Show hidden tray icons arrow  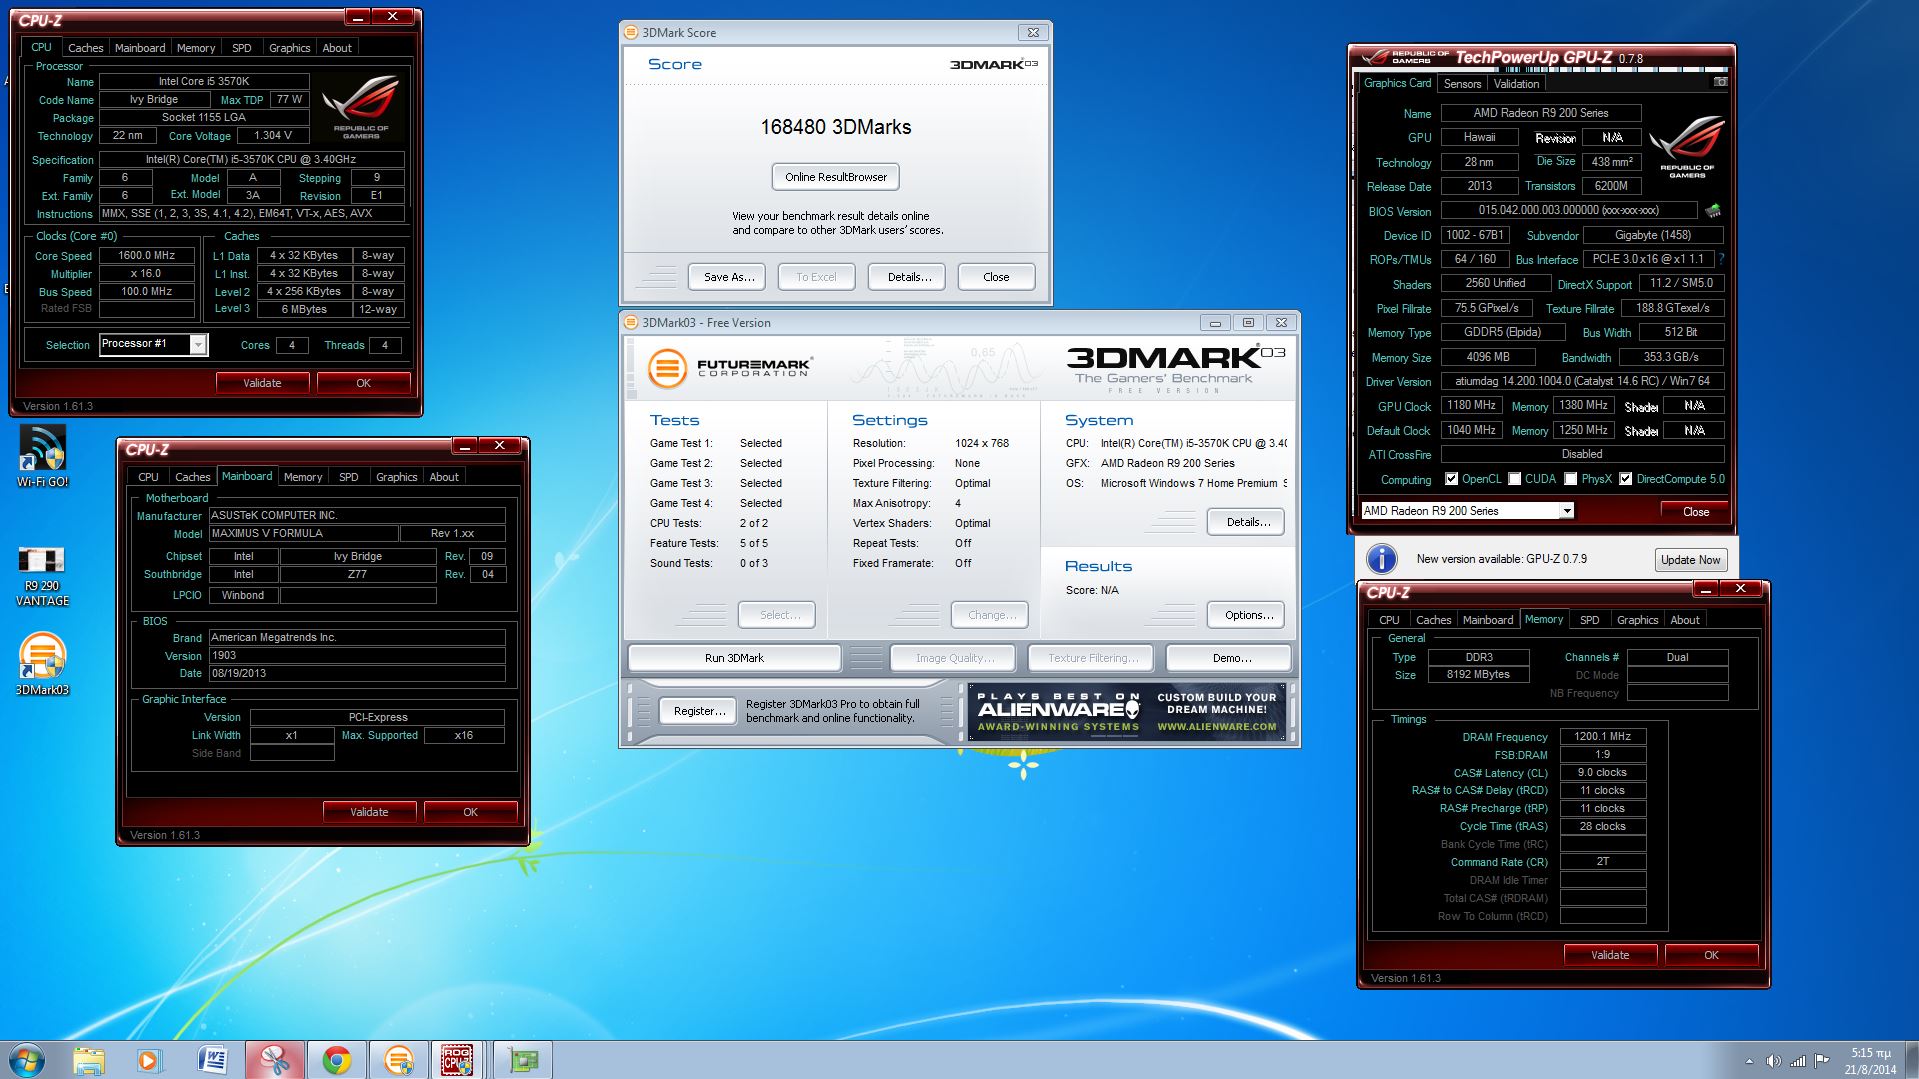(1749, 1061)
